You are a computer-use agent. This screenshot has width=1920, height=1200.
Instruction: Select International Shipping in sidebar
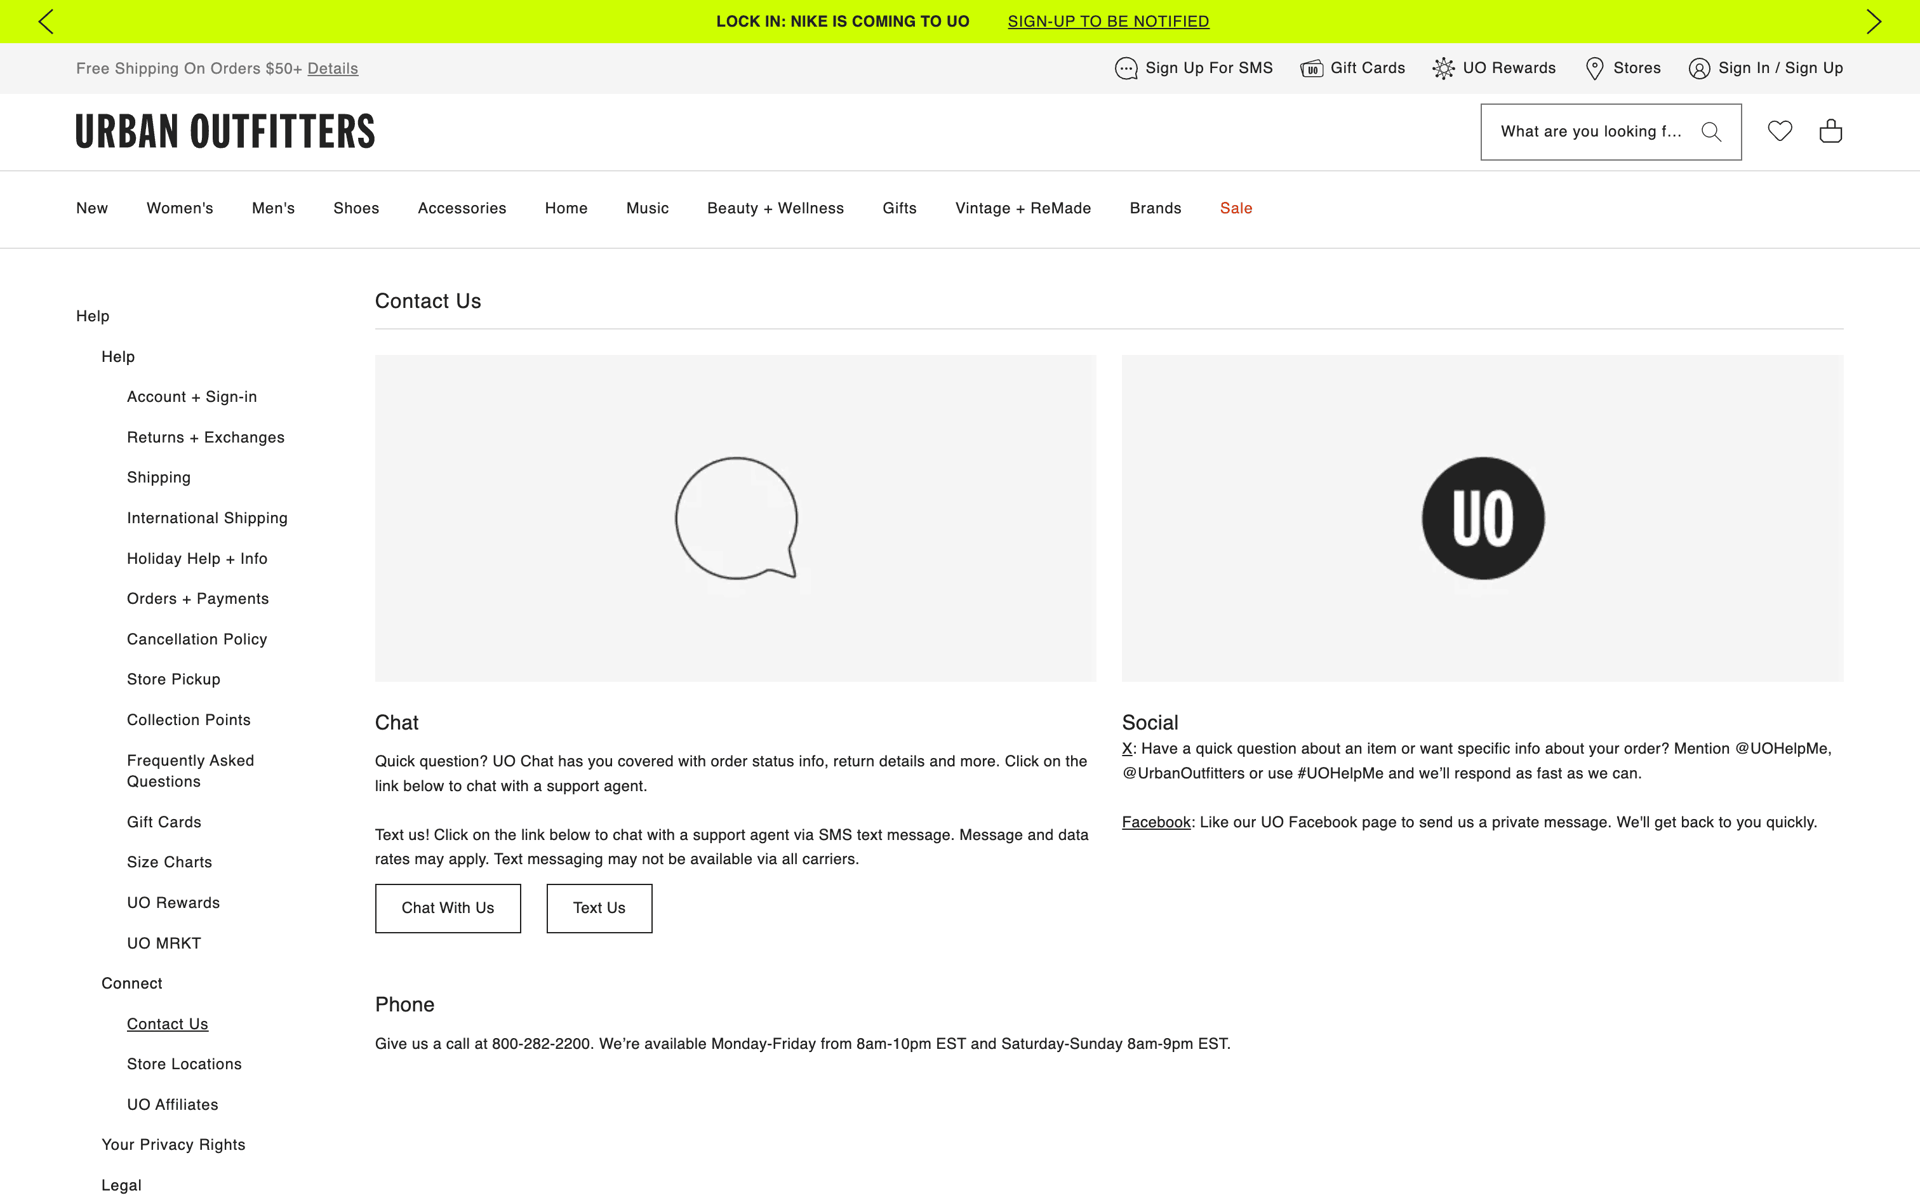click(207, 518)
